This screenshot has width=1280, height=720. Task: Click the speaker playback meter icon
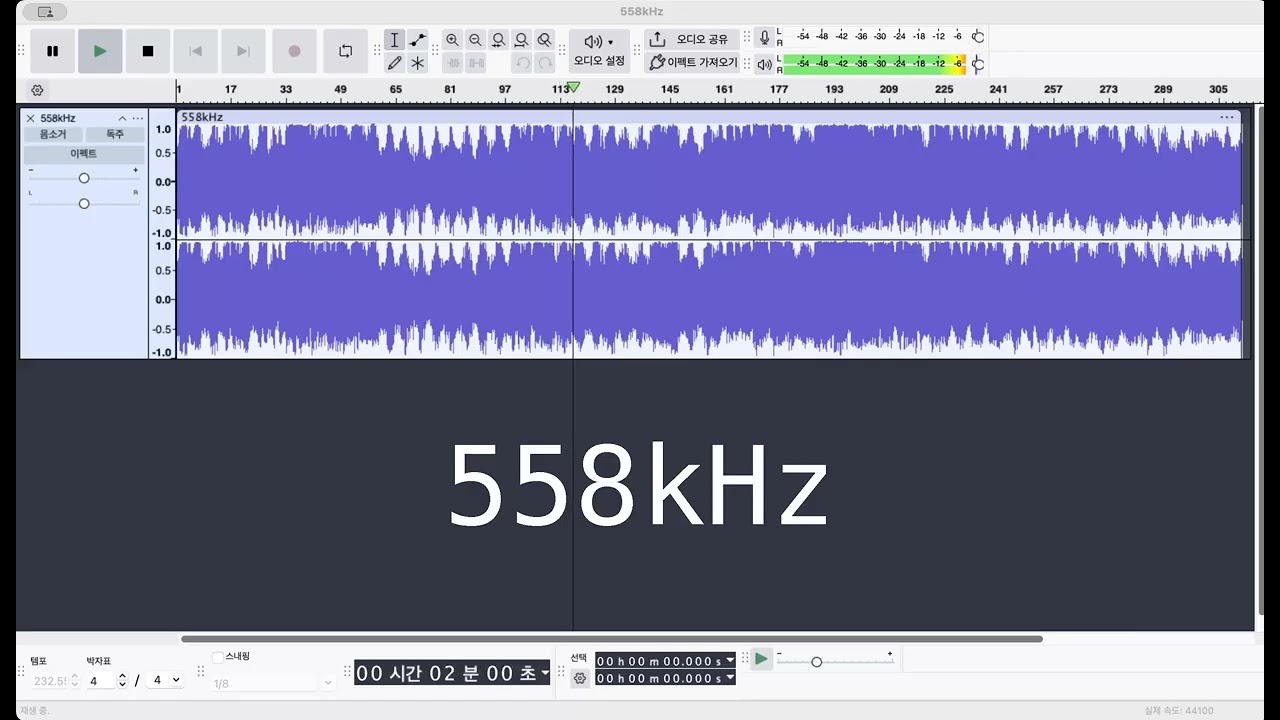coord(765,64)
